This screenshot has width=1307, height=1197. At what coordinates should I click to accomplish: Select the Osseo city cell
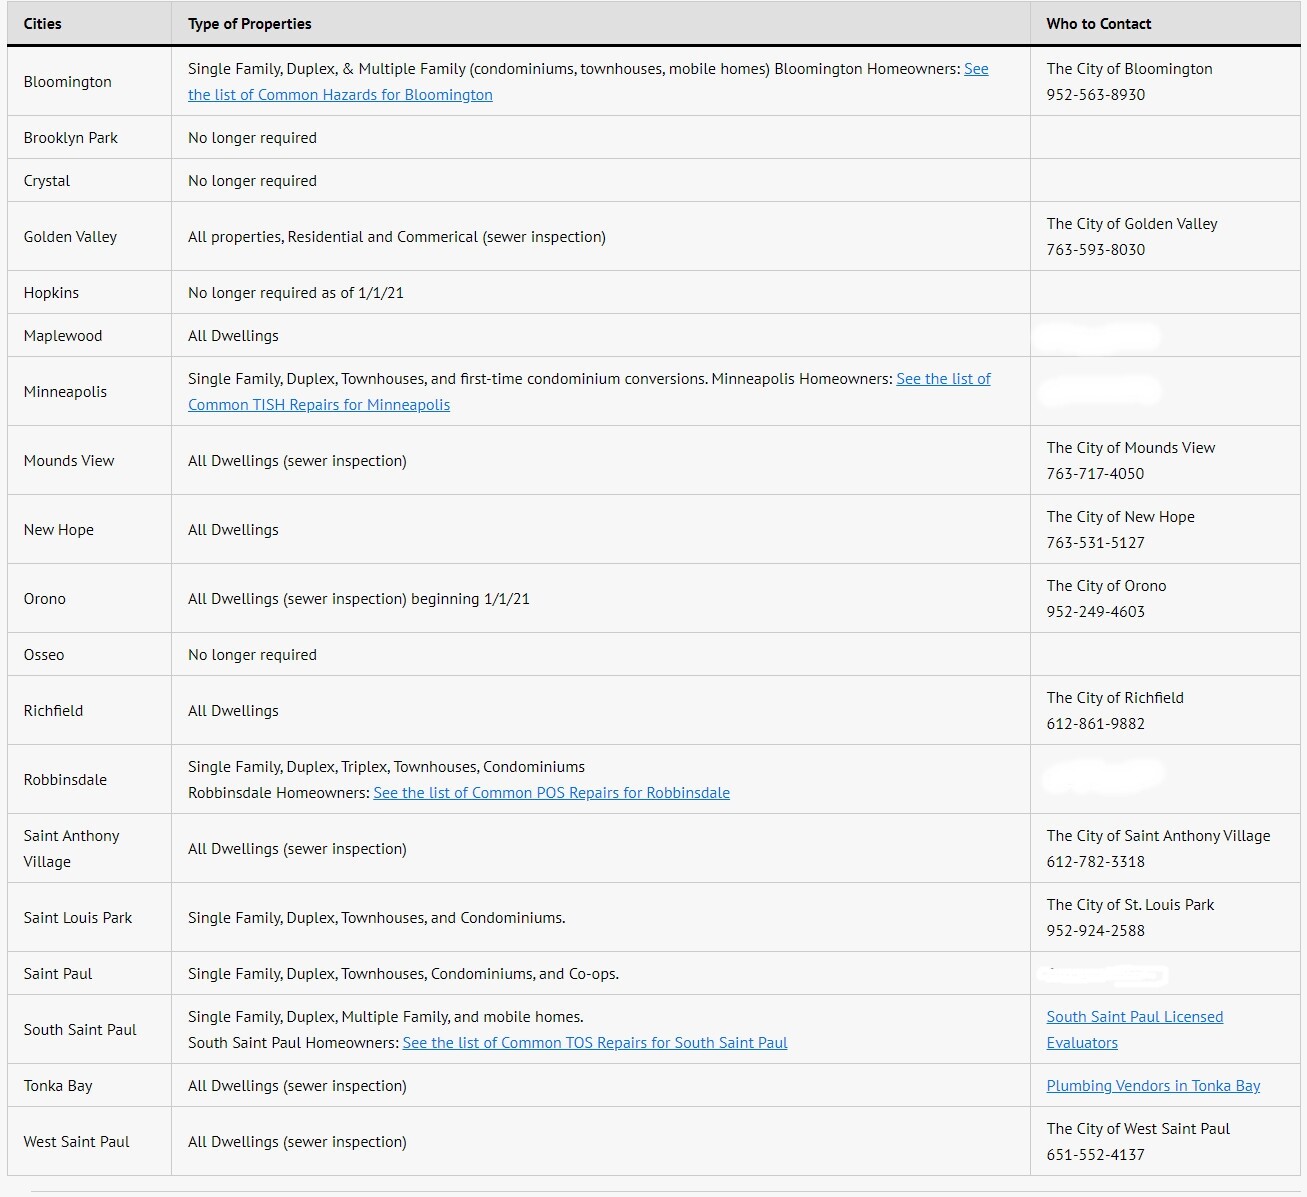pos(89,655)
